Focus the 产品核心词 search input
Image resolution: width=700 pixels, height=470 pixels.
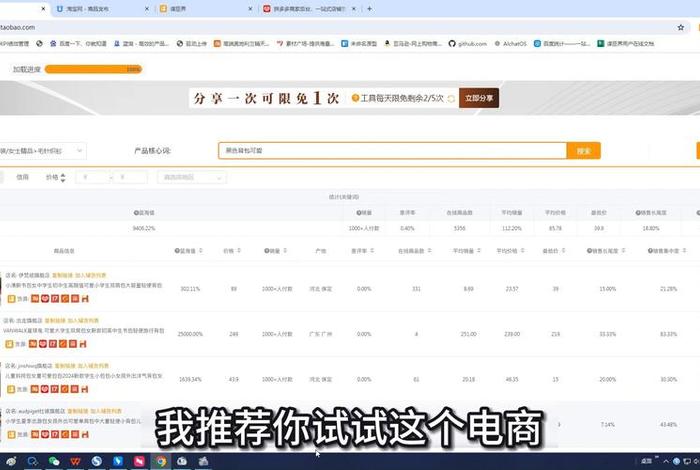(x=392, y=150)
